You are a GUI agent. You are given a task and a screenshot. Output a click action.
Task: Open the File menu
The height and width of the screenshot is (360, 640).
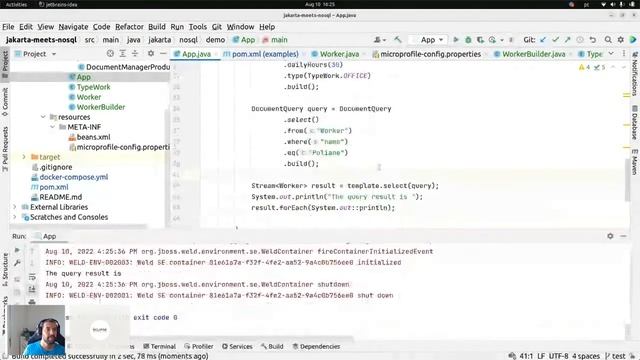pos(8,27)
